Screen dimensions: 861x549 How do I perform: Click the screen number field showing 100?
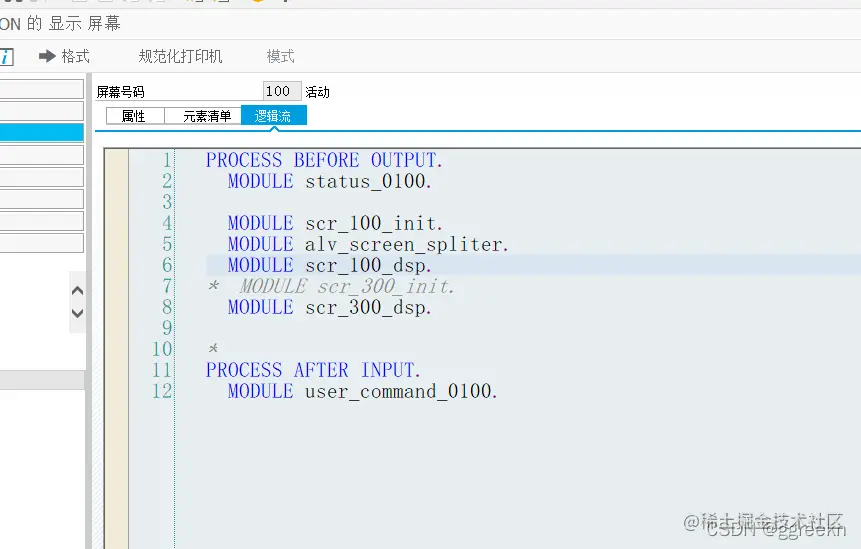pyautogui.click(x=282, y=91)
